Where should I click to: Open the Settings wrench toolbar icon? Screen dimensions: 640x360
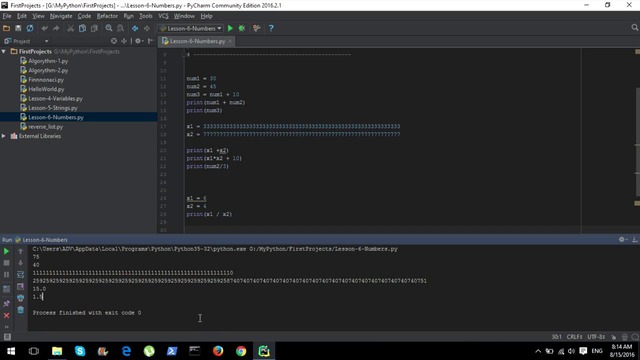click(x=257, y=28)
